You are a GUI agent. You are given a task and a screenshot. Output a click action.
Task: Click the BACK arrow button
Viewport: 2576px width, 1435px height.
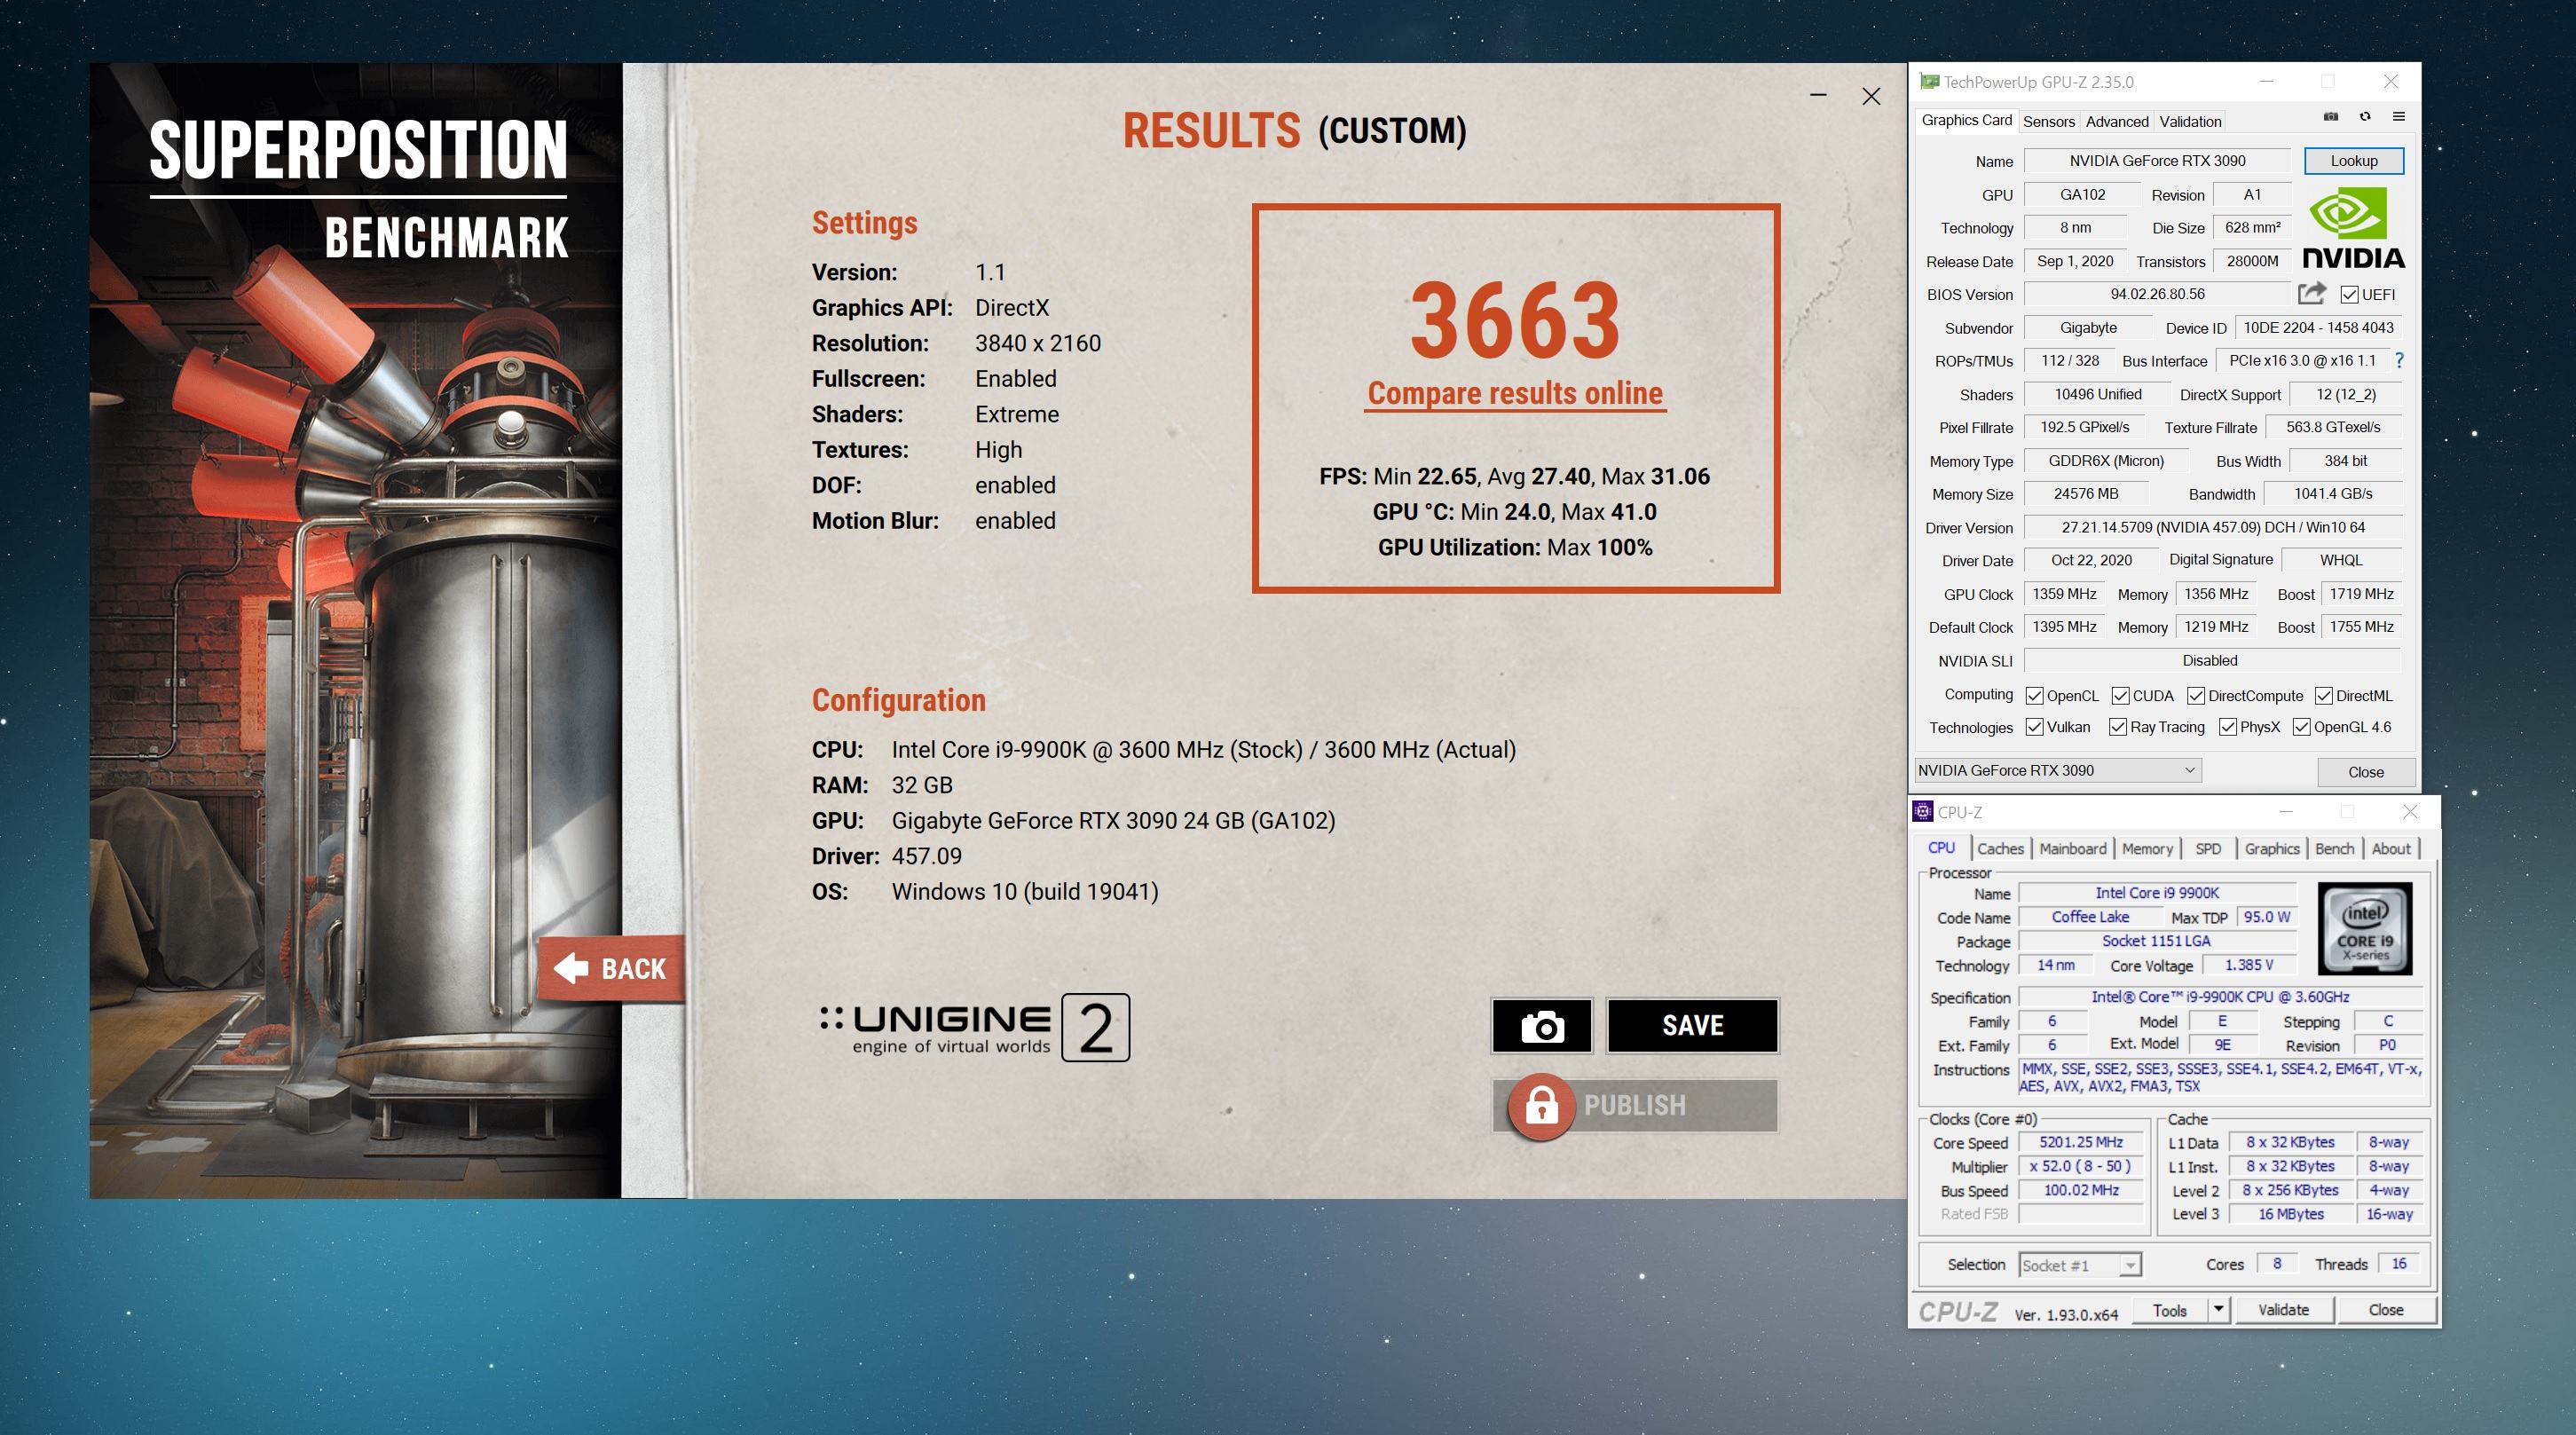pyautogui.click(x=612, y=968)
